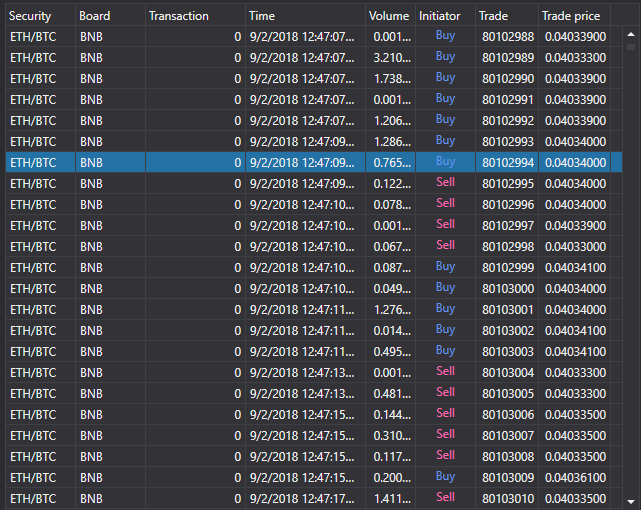Select trade 80102993 cell
The width and height of the screenshot is (641, 510).
508,142
